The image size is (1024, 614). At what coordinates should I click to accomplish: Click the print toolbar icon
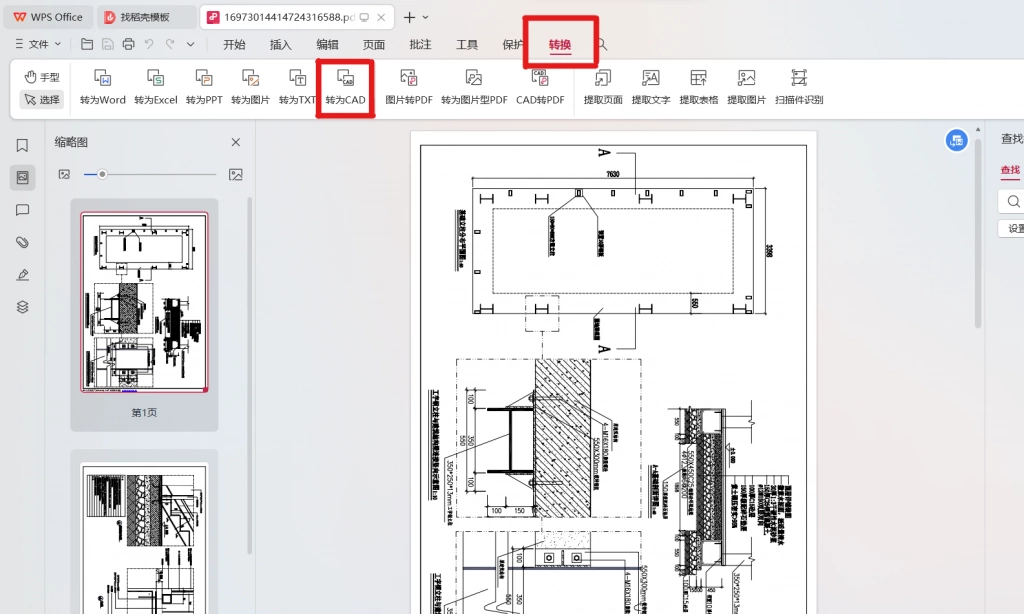tap(129, 44)
